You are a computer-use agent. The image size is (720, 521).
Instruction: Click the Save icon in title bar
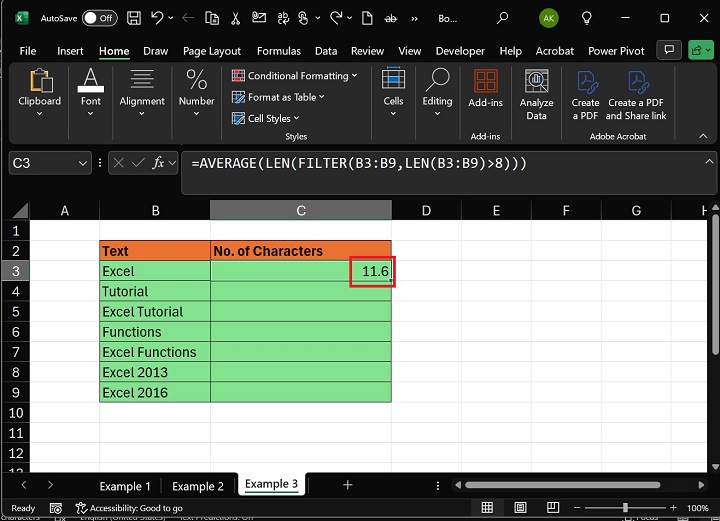point(133,18)
